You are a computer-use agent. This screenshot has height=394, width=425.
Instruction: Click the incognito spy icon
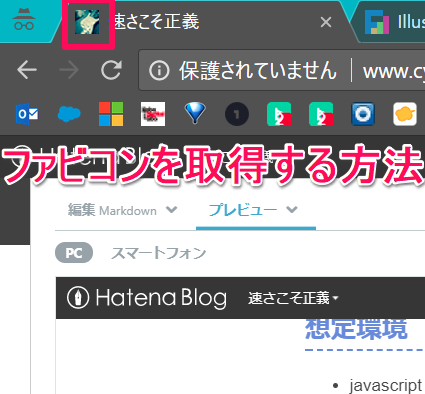coord(24,19)
